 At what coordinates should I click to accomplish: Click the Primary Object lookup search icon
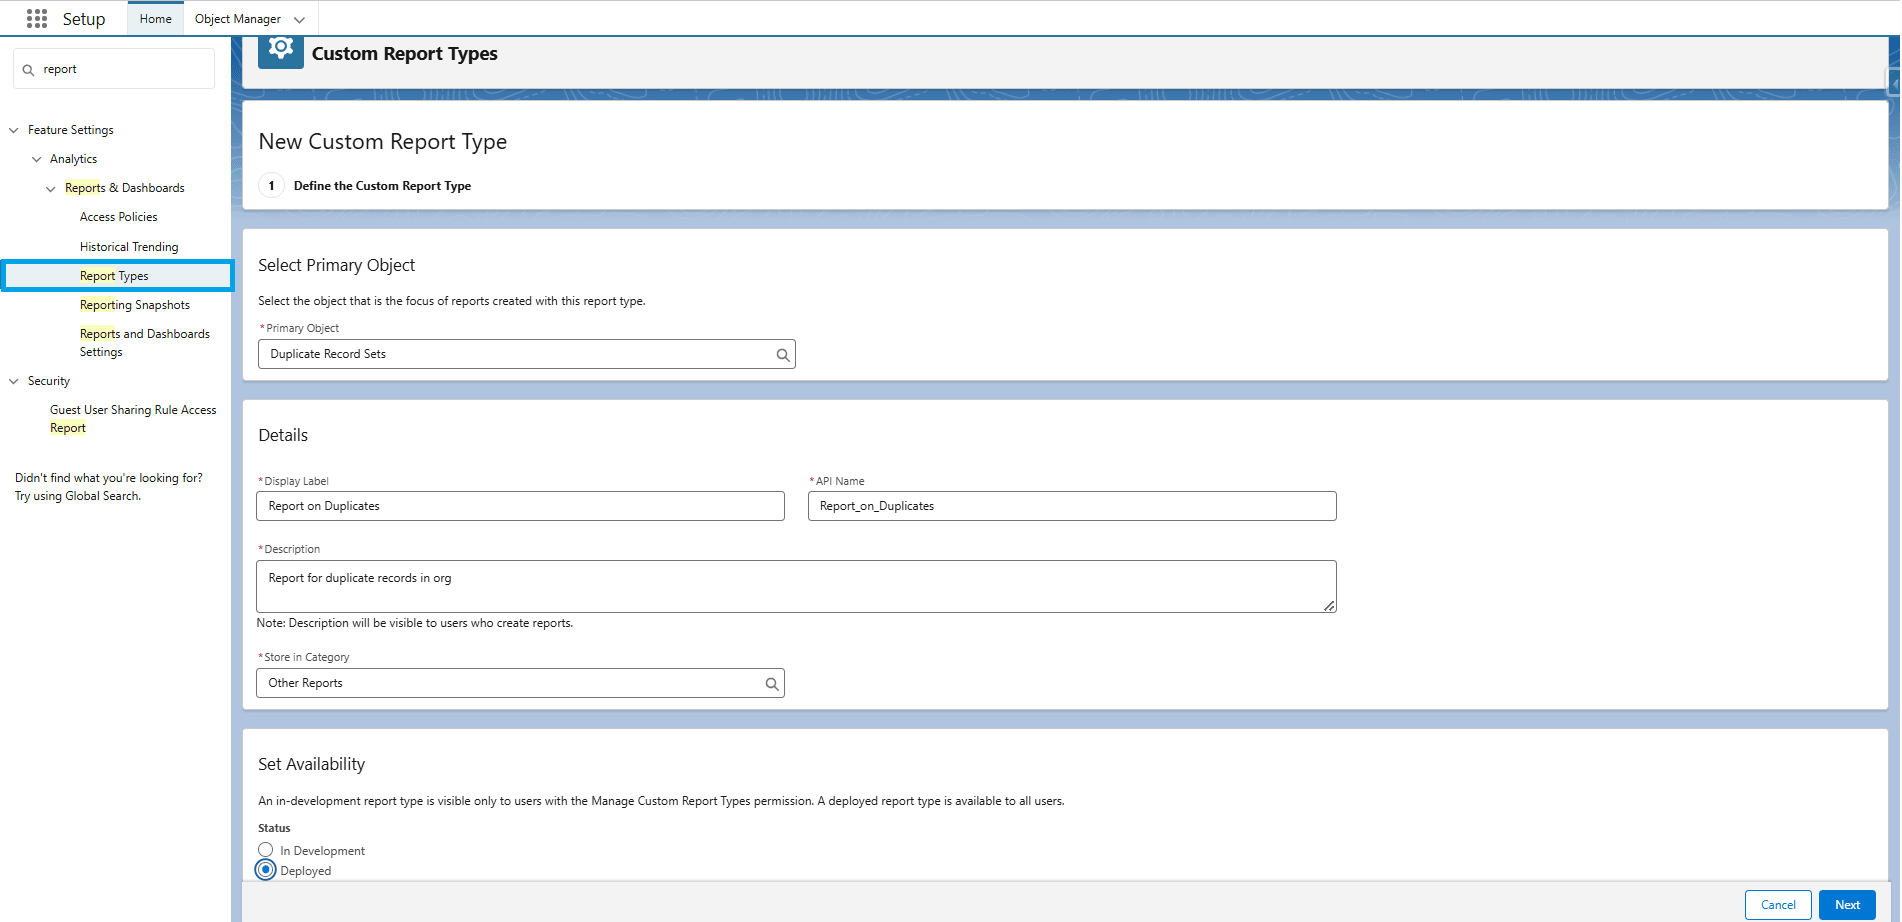[x=782, y=355]
